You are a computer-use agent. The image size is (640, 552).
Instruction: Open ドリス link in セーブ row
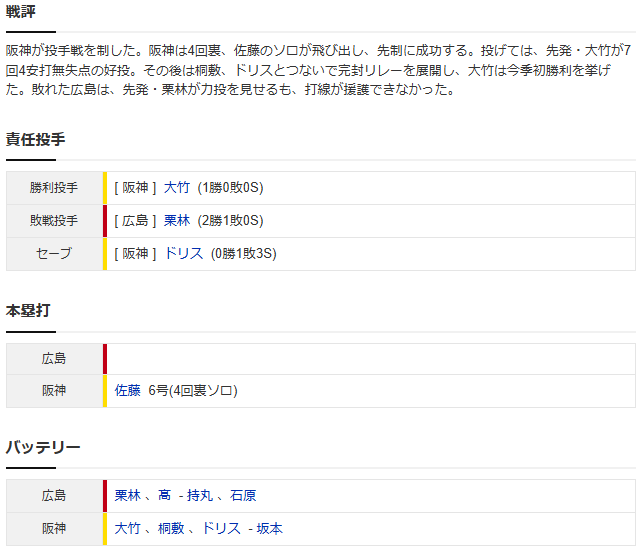click(183, 254)
